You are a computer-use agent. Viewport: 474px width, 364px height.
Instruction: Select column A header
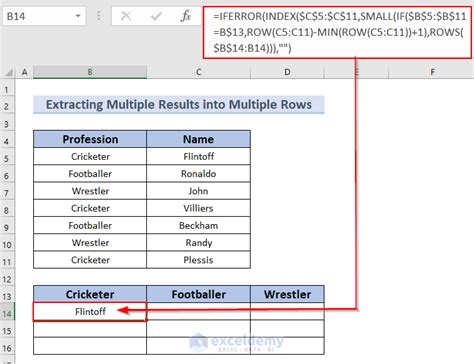click(24, 72)
